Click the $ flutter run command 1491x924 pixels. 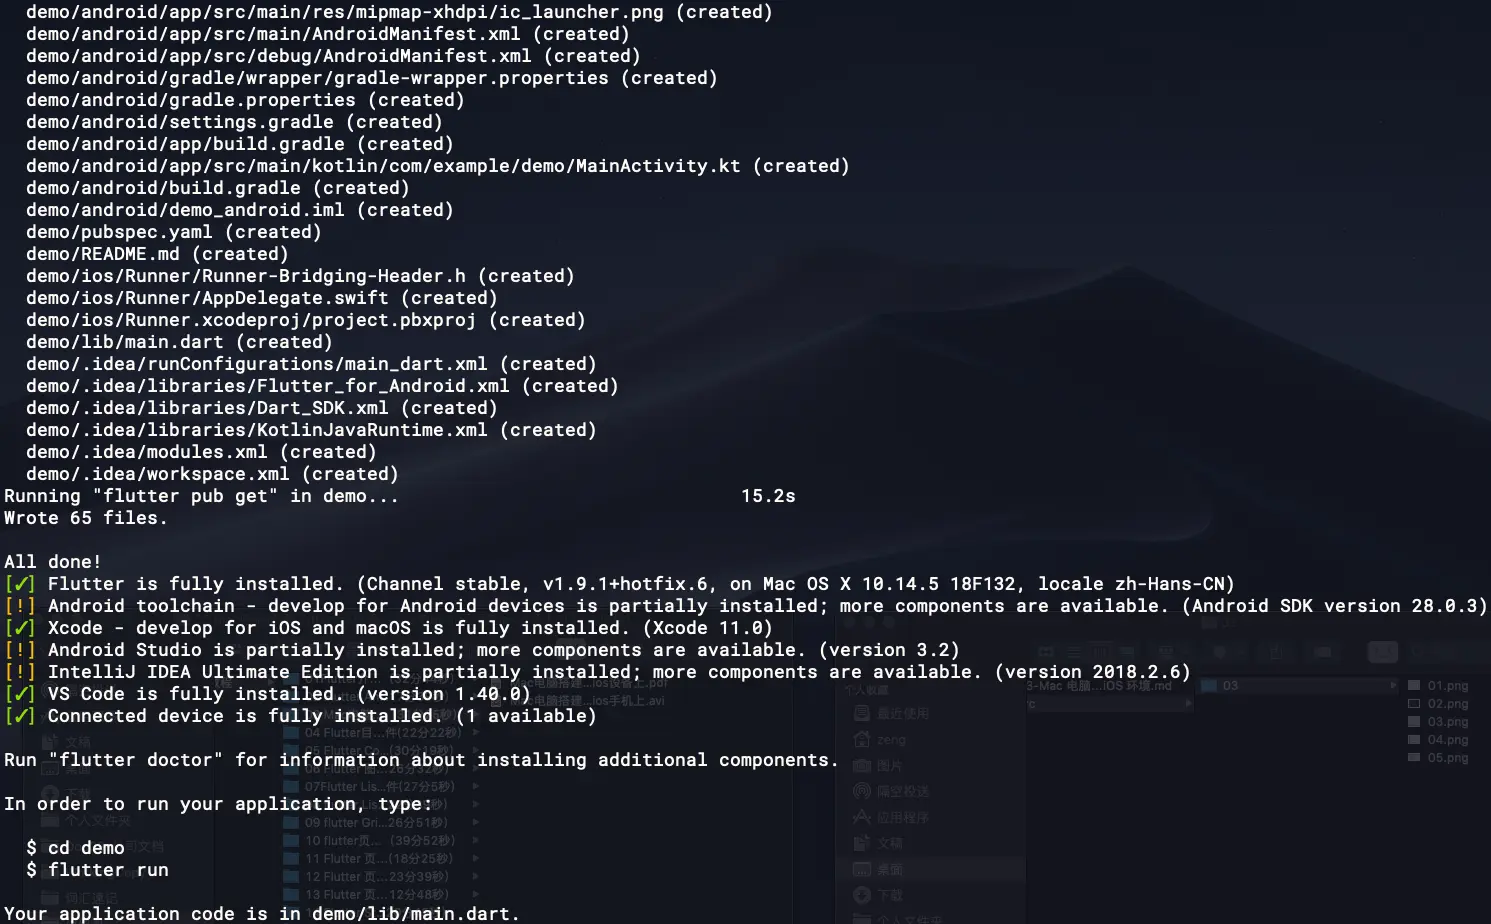(97, 870)
